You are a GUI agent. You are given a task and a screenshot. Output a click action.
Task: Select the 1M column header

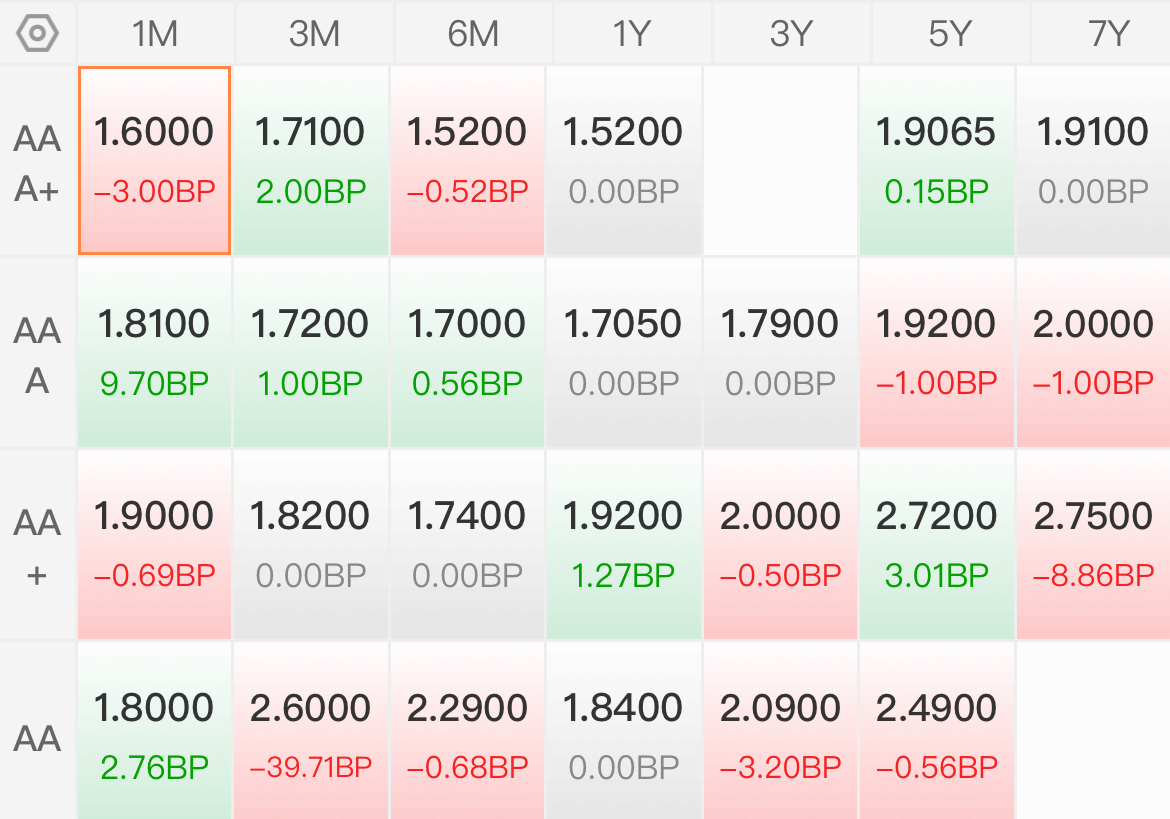[155, 34]
